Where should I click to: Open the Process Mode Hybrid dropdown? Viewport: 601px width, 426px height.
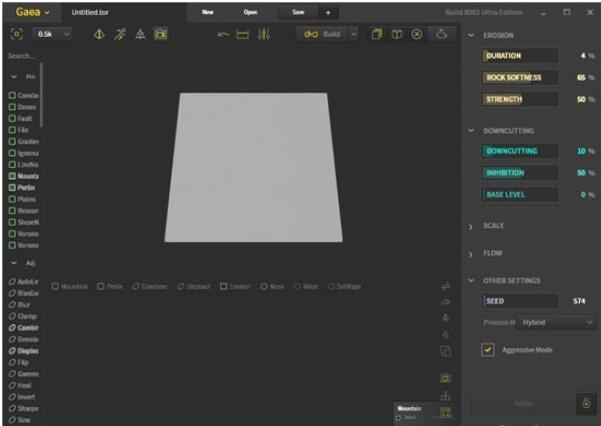tap(557, 323)
